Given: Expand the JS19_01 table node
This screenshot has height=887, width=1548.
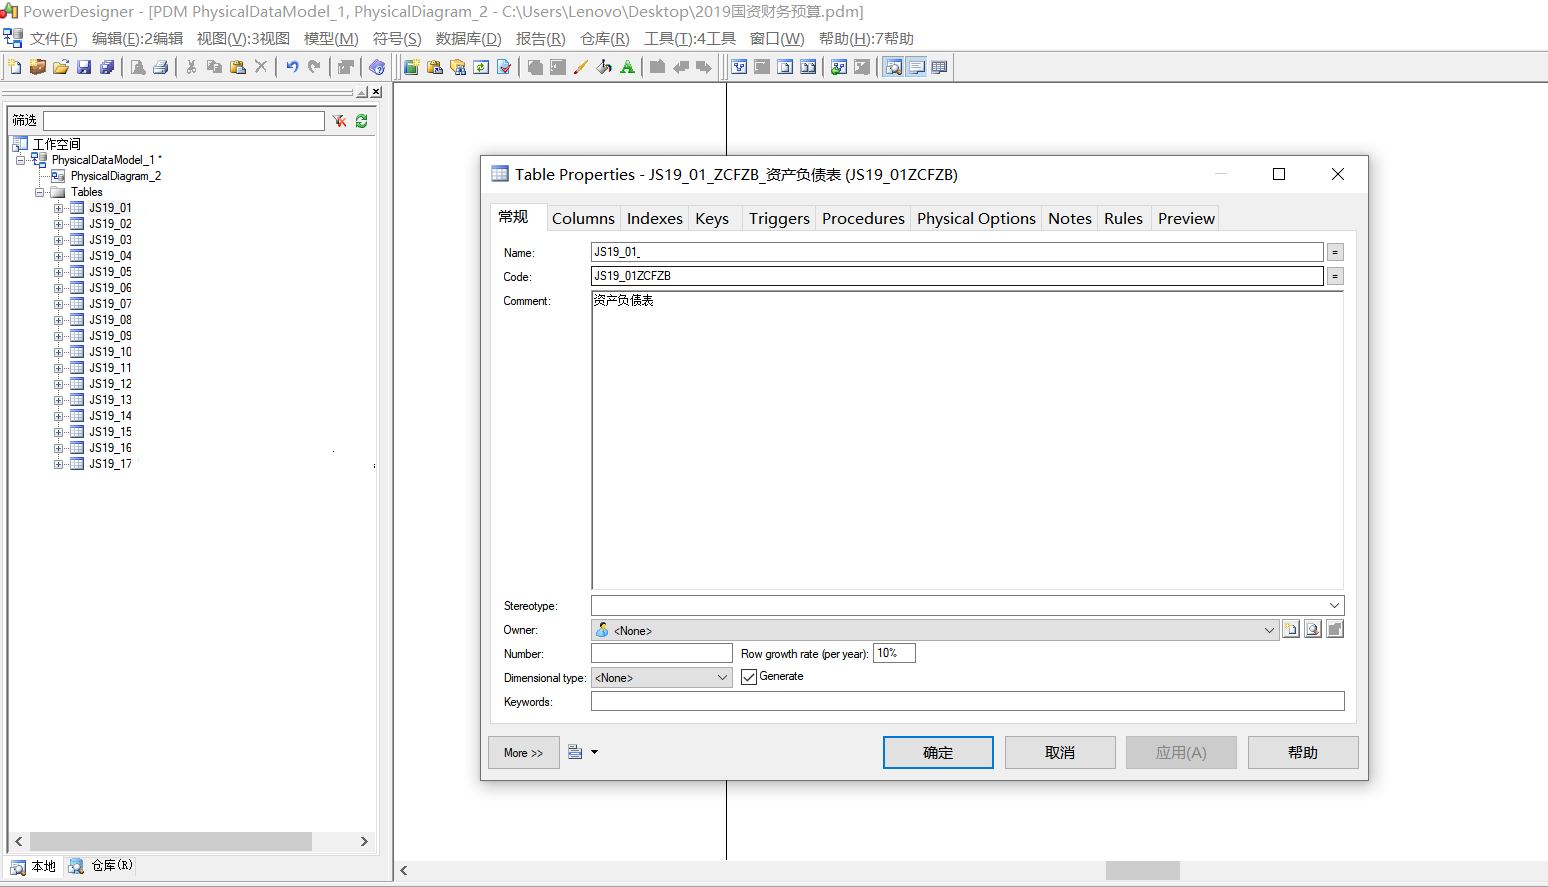Looking at the screenshot, I should click(x=59, y=208).
